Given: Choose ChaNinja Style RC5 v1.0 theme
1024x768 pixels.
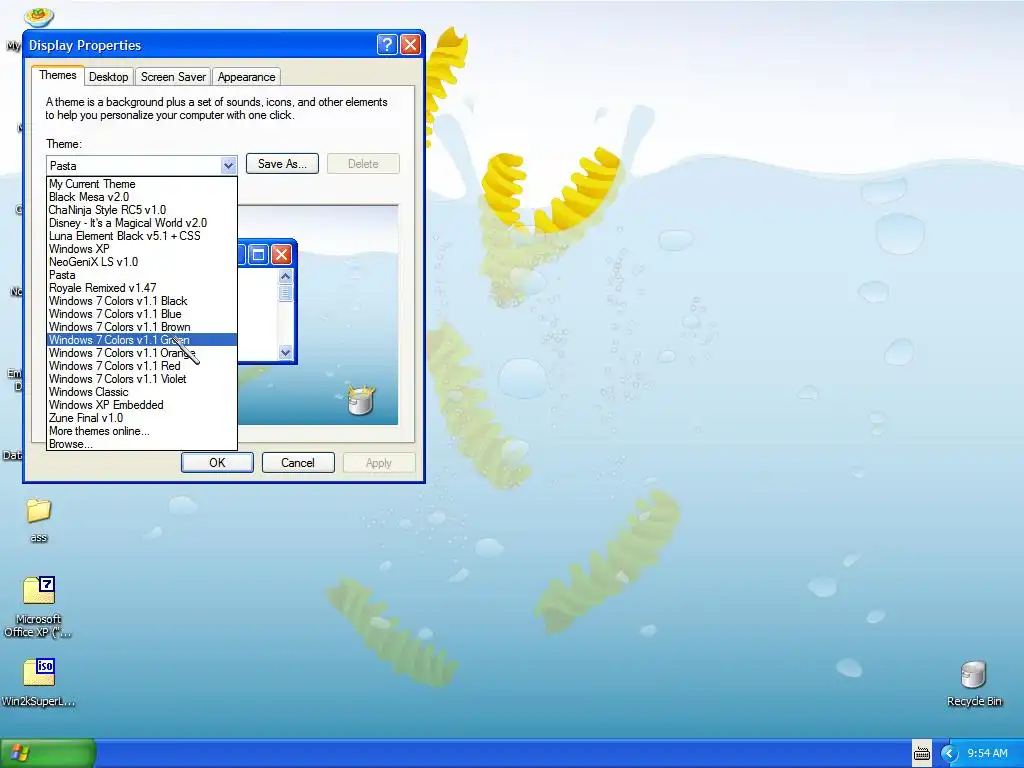Looking at the screenshot, I should pyautogui.click(x=142, y=210).
